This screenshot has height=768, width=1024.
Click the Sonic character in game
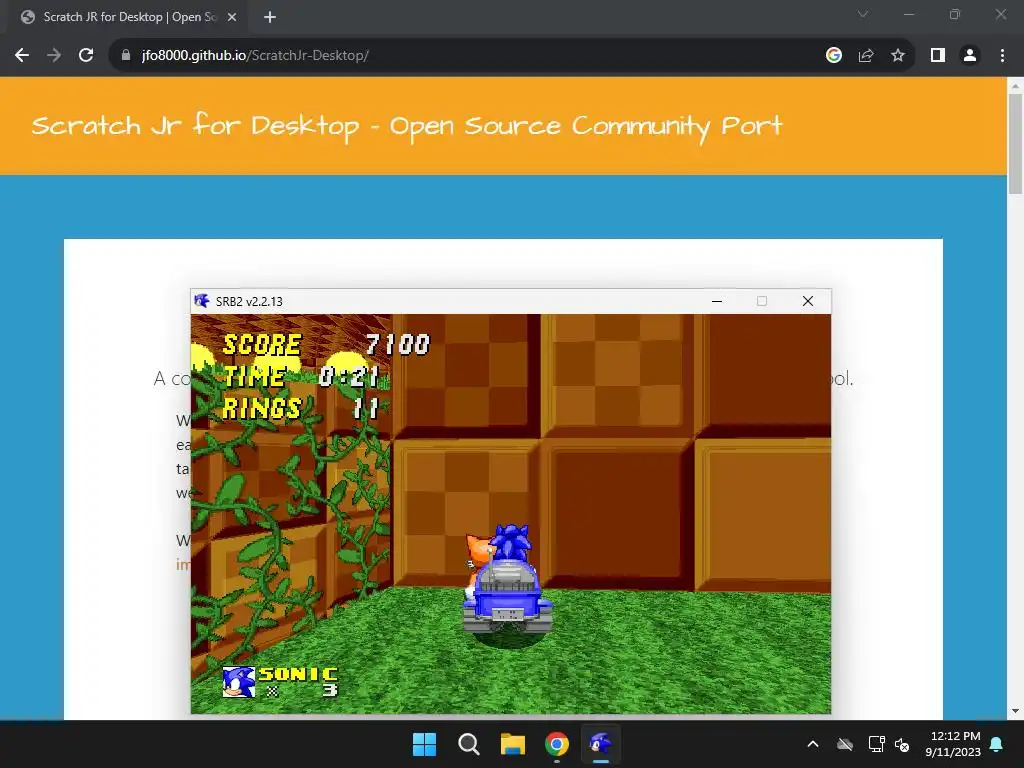point(509,543)
